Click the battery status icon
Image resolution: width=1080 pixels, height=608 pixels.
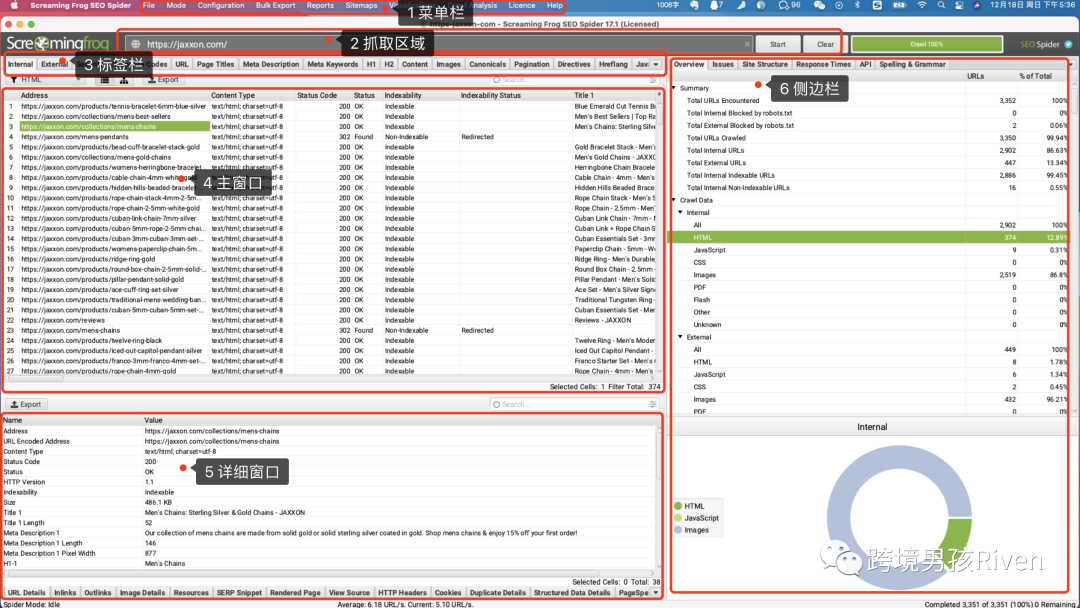pos(900,6)
